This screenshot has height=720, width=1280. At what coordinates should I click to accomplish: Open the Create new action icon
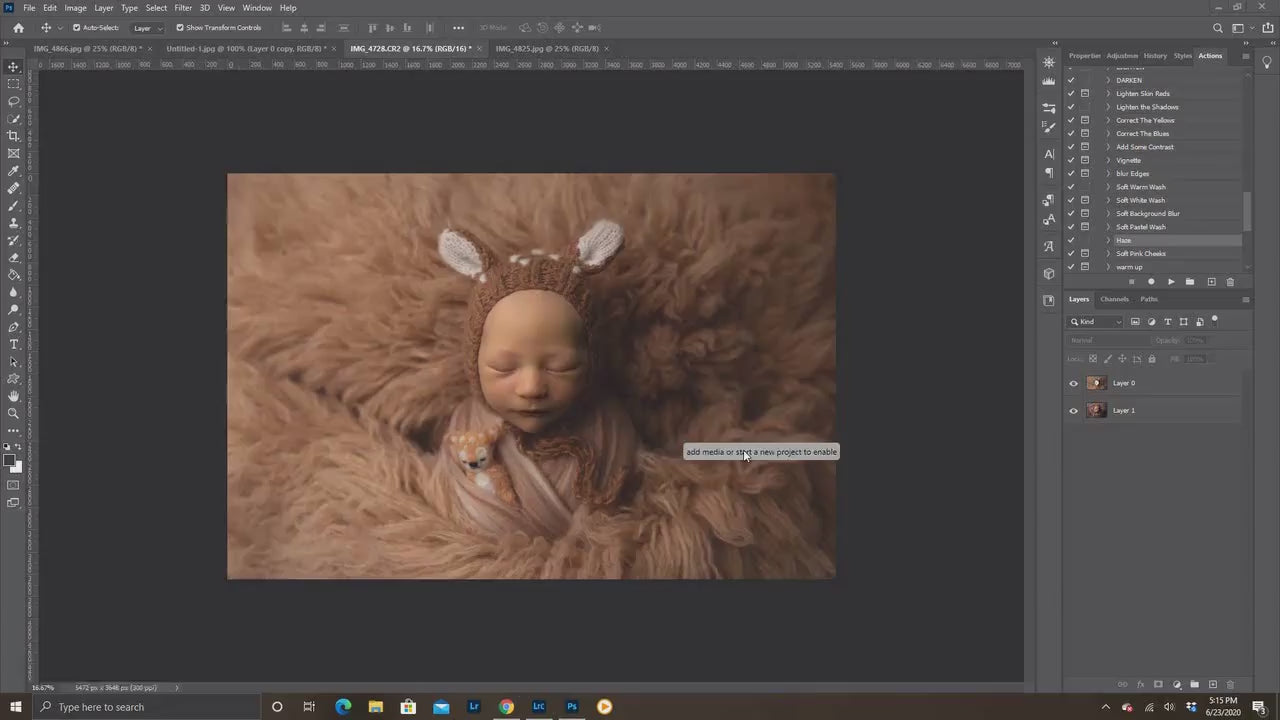(1211, 282)
